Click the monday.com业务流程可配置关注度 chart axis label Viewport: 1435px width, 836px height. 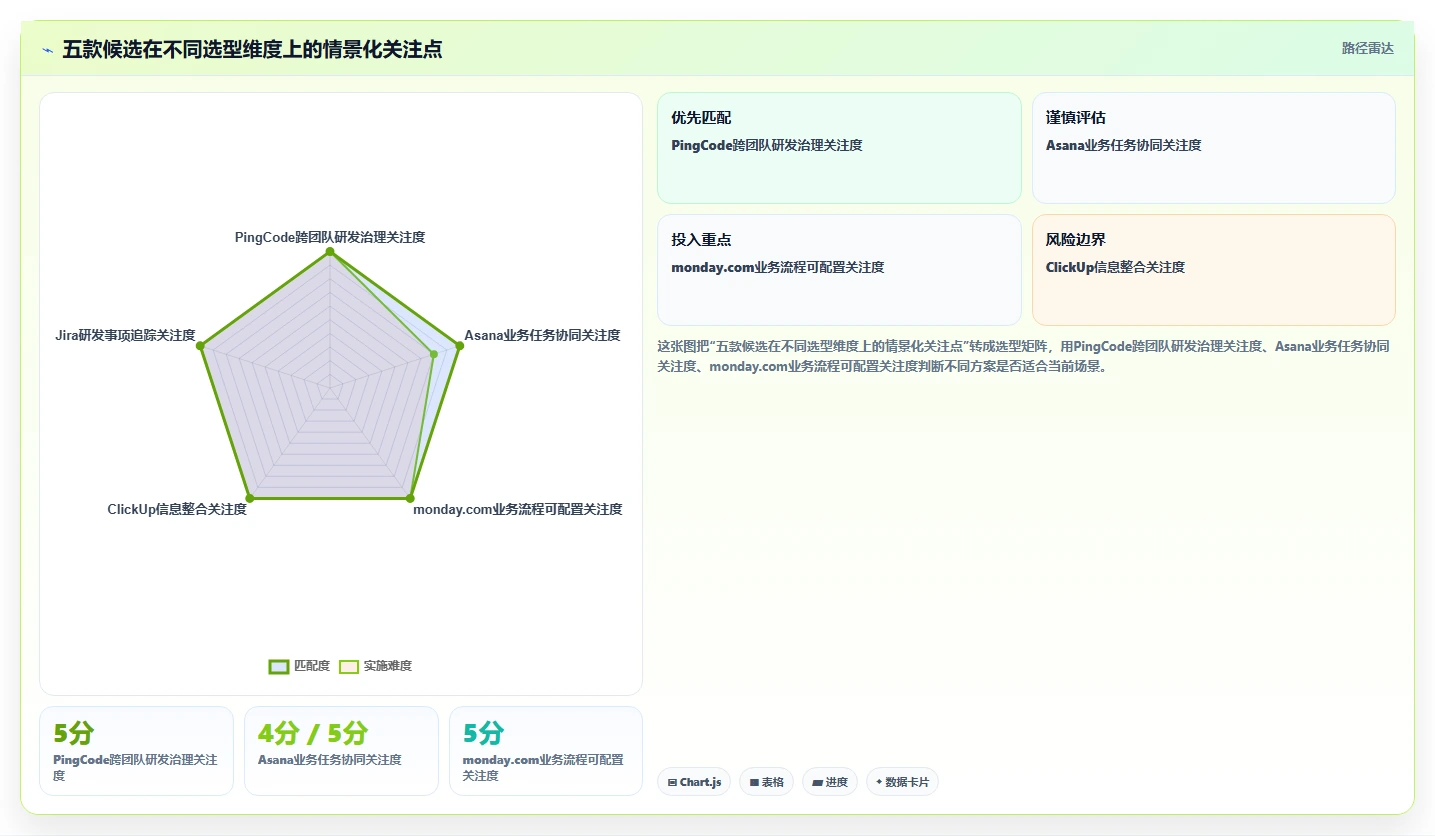click(518, 509)
